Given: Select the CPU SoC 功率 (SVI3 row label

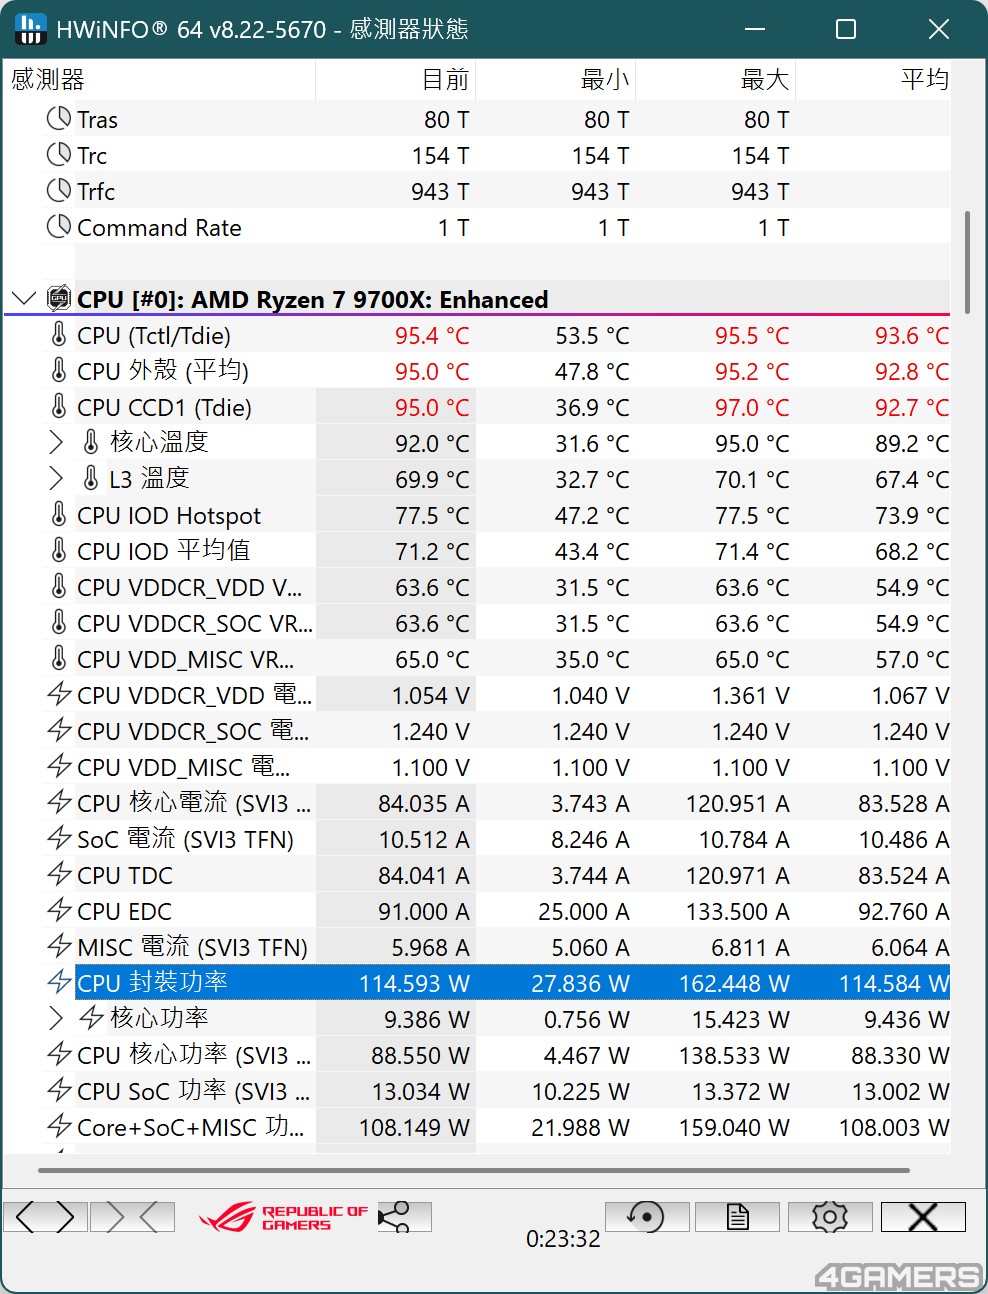Looking at the screenshot, I should point(194,1091).
